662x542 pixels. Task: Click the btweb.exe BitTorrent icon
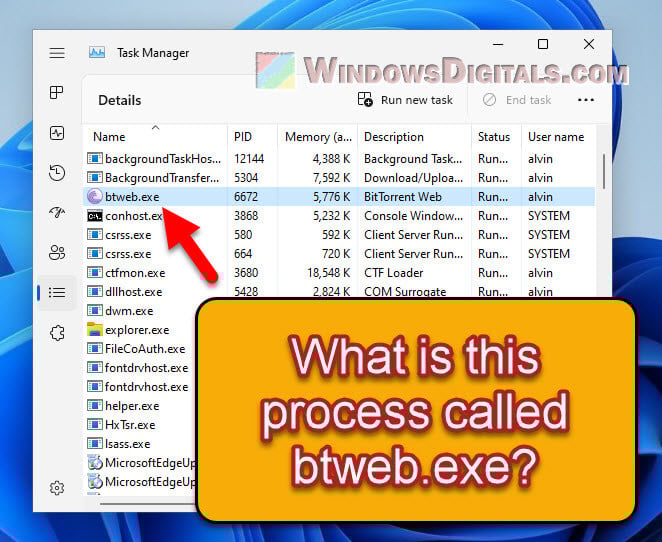tap(95, 196)
